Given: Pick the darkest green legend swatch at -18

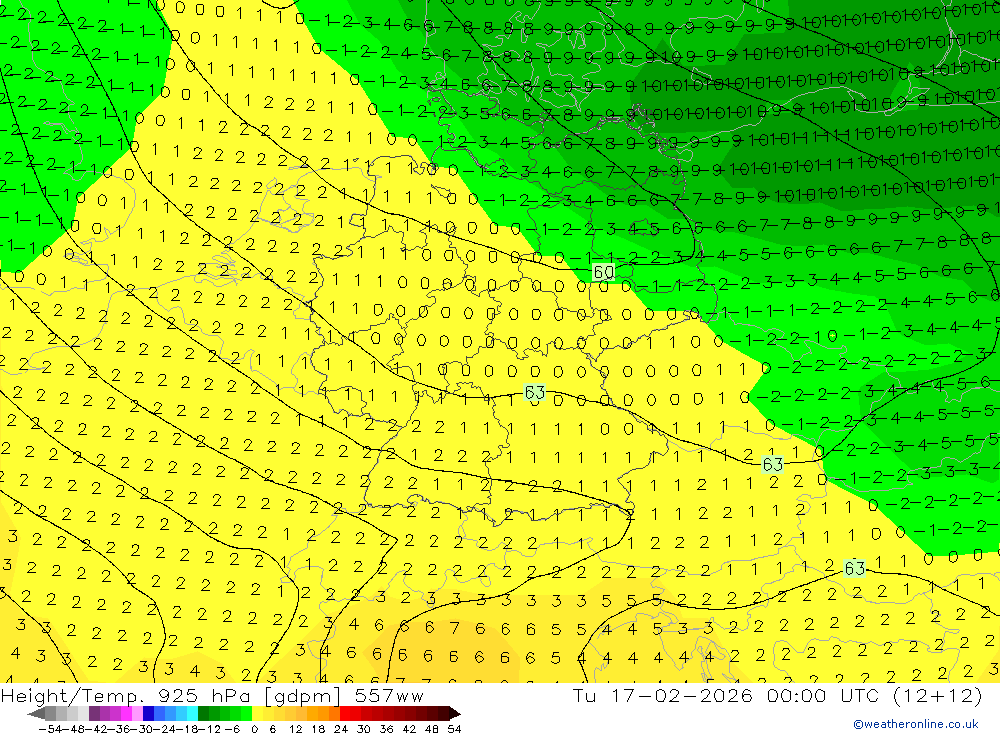Looking at the screenshot, I should [x=203, y=714].
